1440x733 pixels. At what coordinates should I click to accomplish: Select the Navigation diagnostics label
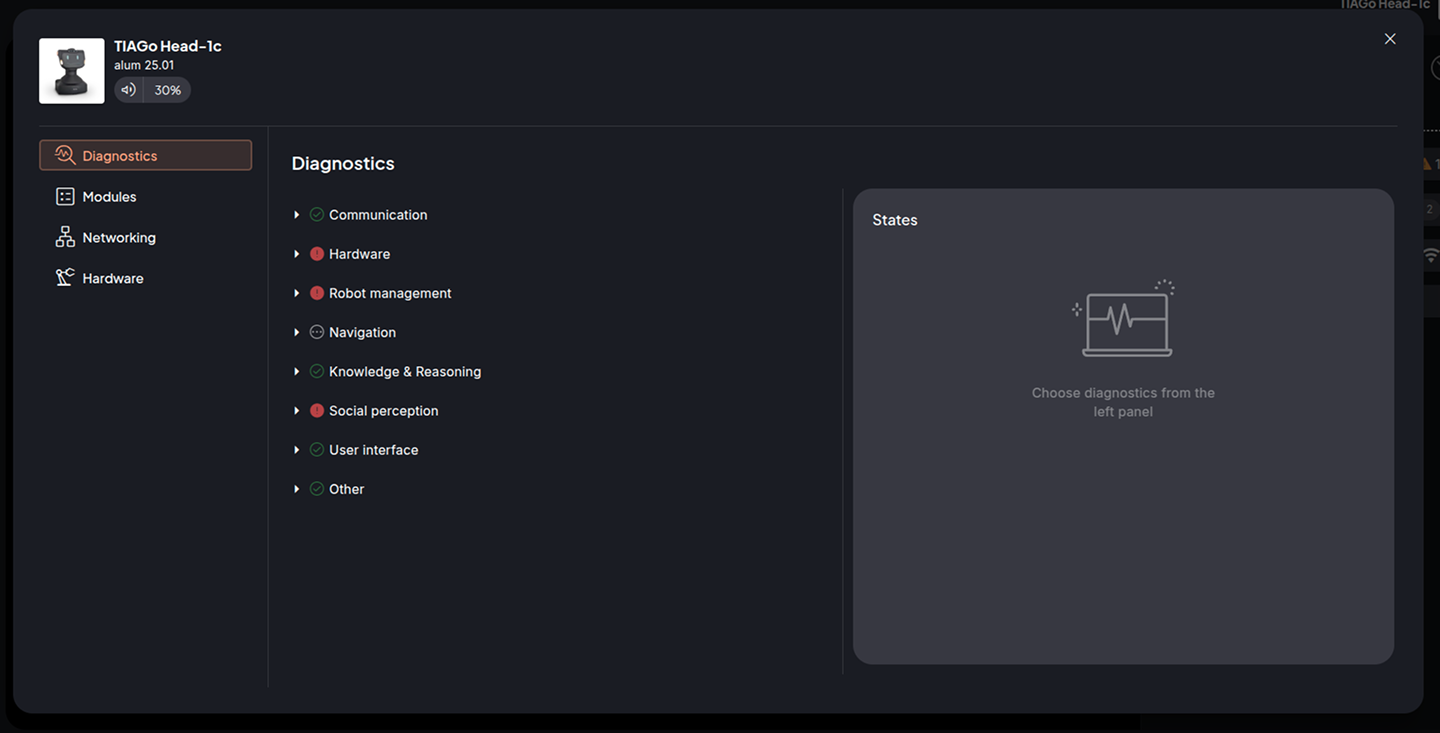coord(362,332)
